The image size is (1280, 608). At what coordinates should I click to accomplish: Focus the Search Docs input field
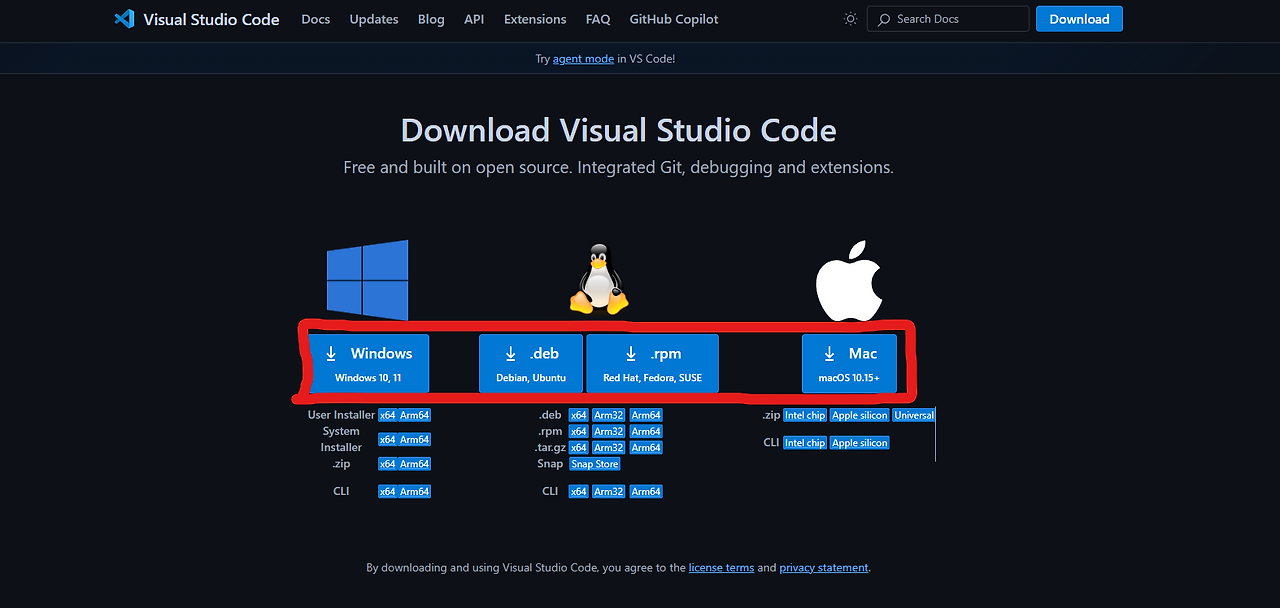[948, 19]
